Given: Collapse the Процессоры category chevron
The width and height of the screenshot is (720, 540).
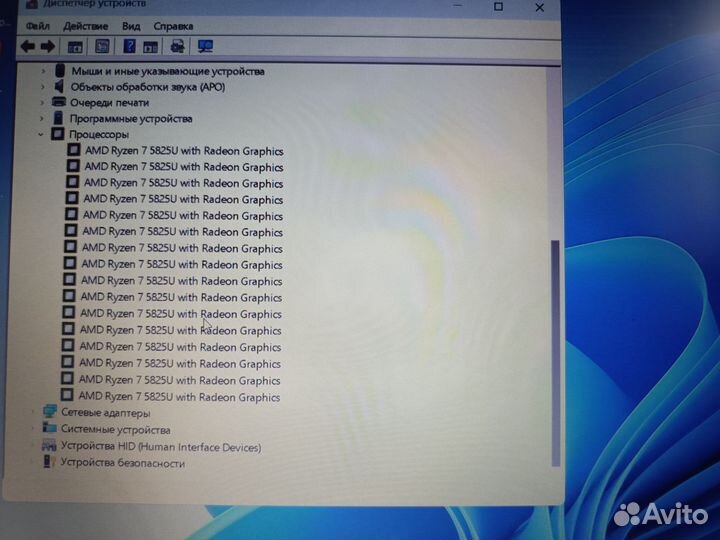Looking at the screenshot, I should [x=40, y=134].
